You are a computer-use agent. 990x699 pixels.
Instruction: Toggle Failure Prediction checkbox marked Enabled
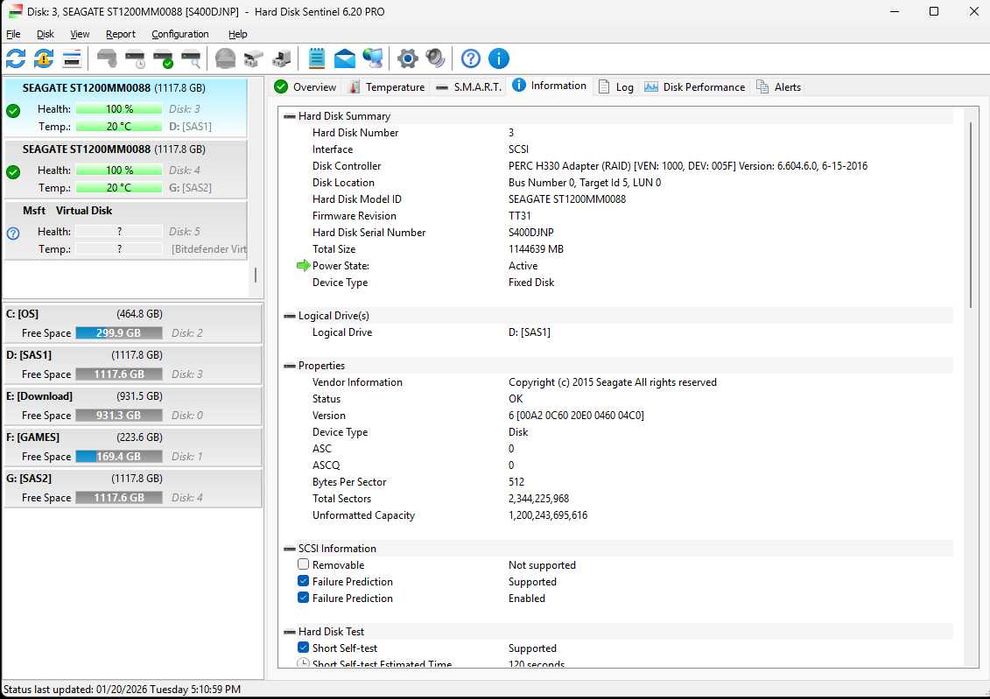coord(304,597)
